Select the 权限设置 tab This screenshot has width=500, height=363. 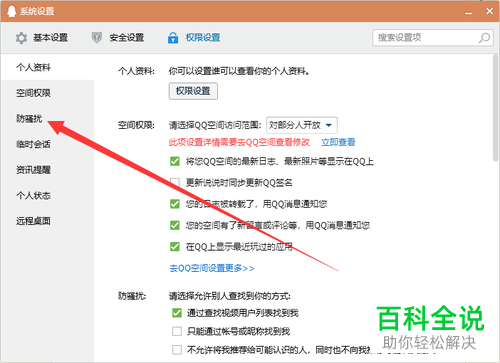coord(194,38)
